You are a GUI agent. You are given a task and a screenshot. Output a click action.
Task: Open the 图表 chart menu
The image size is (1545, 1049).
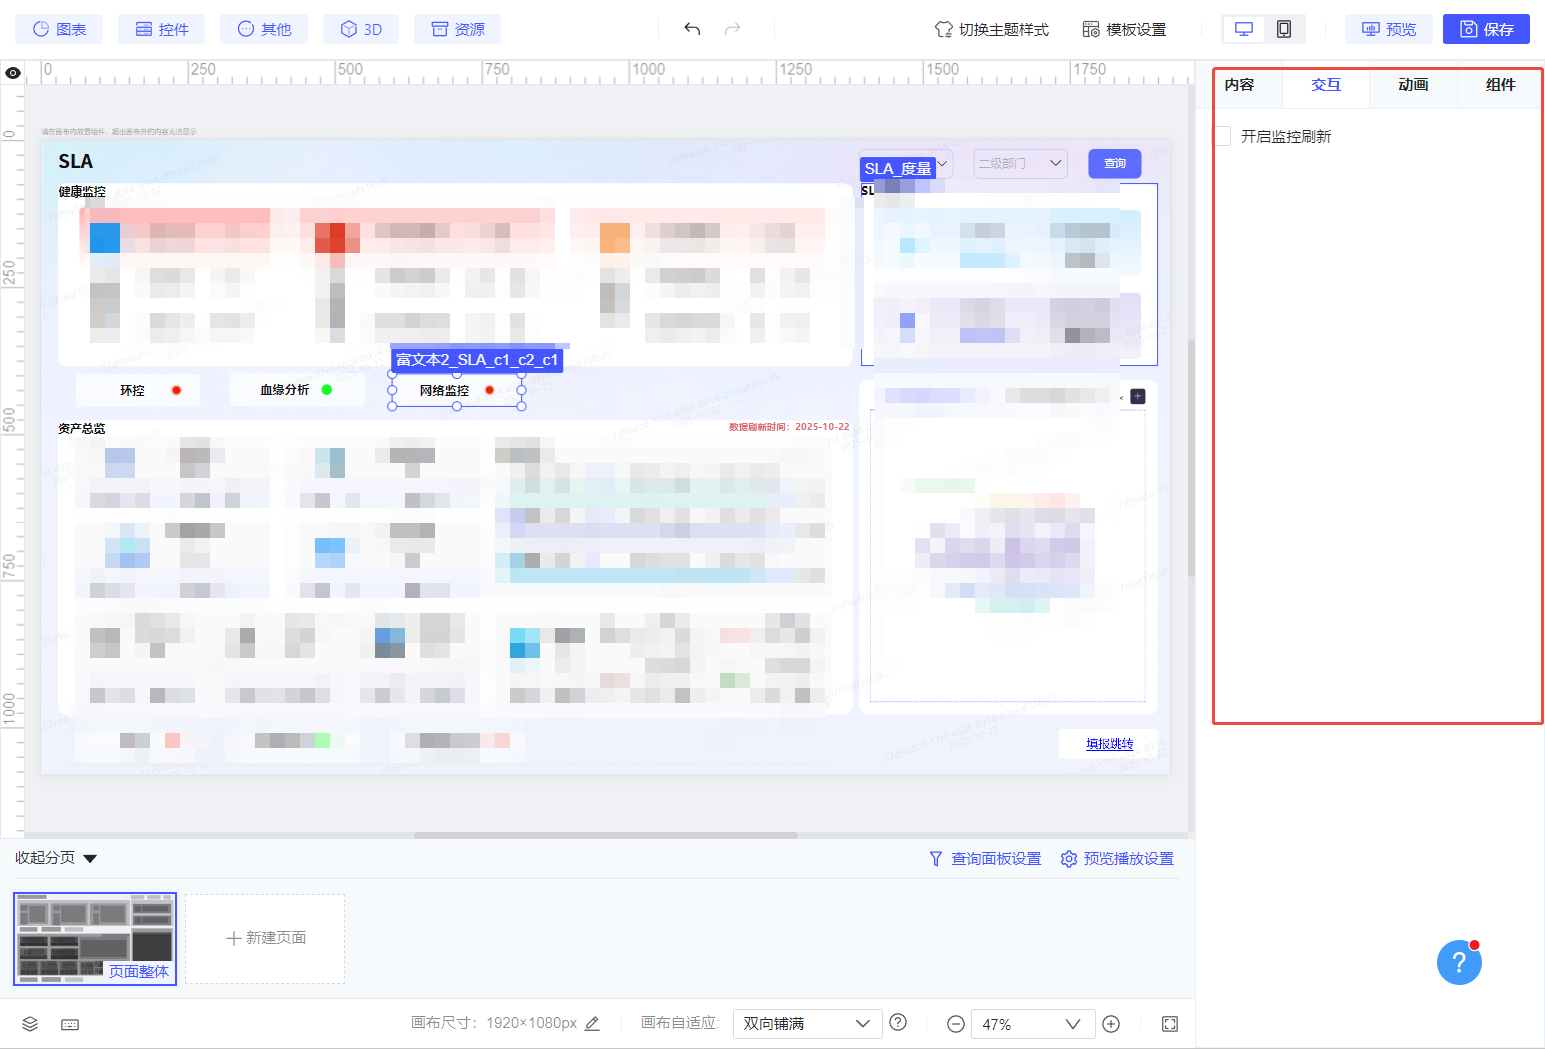pos(59,29)
